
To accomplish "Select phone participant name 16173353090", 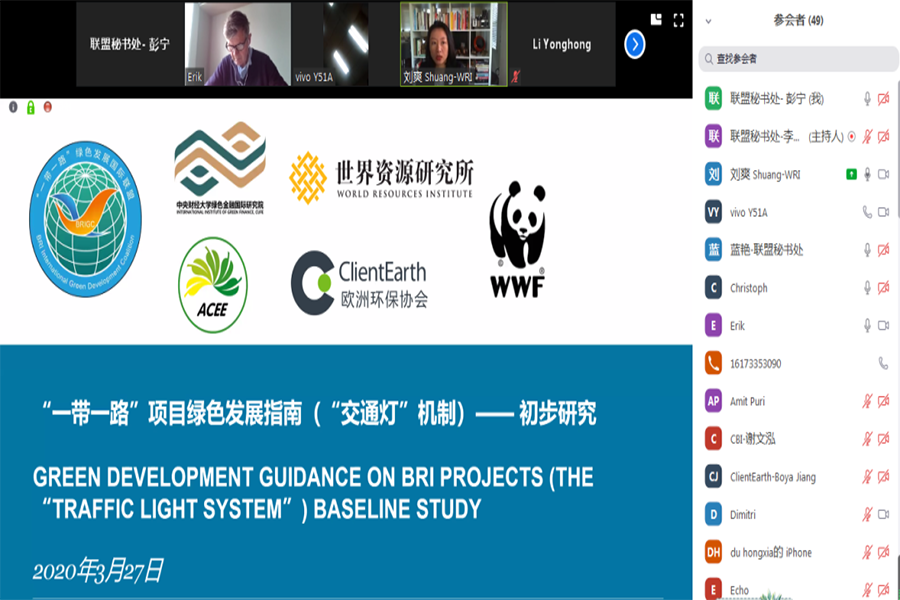I will coord(755,363).
